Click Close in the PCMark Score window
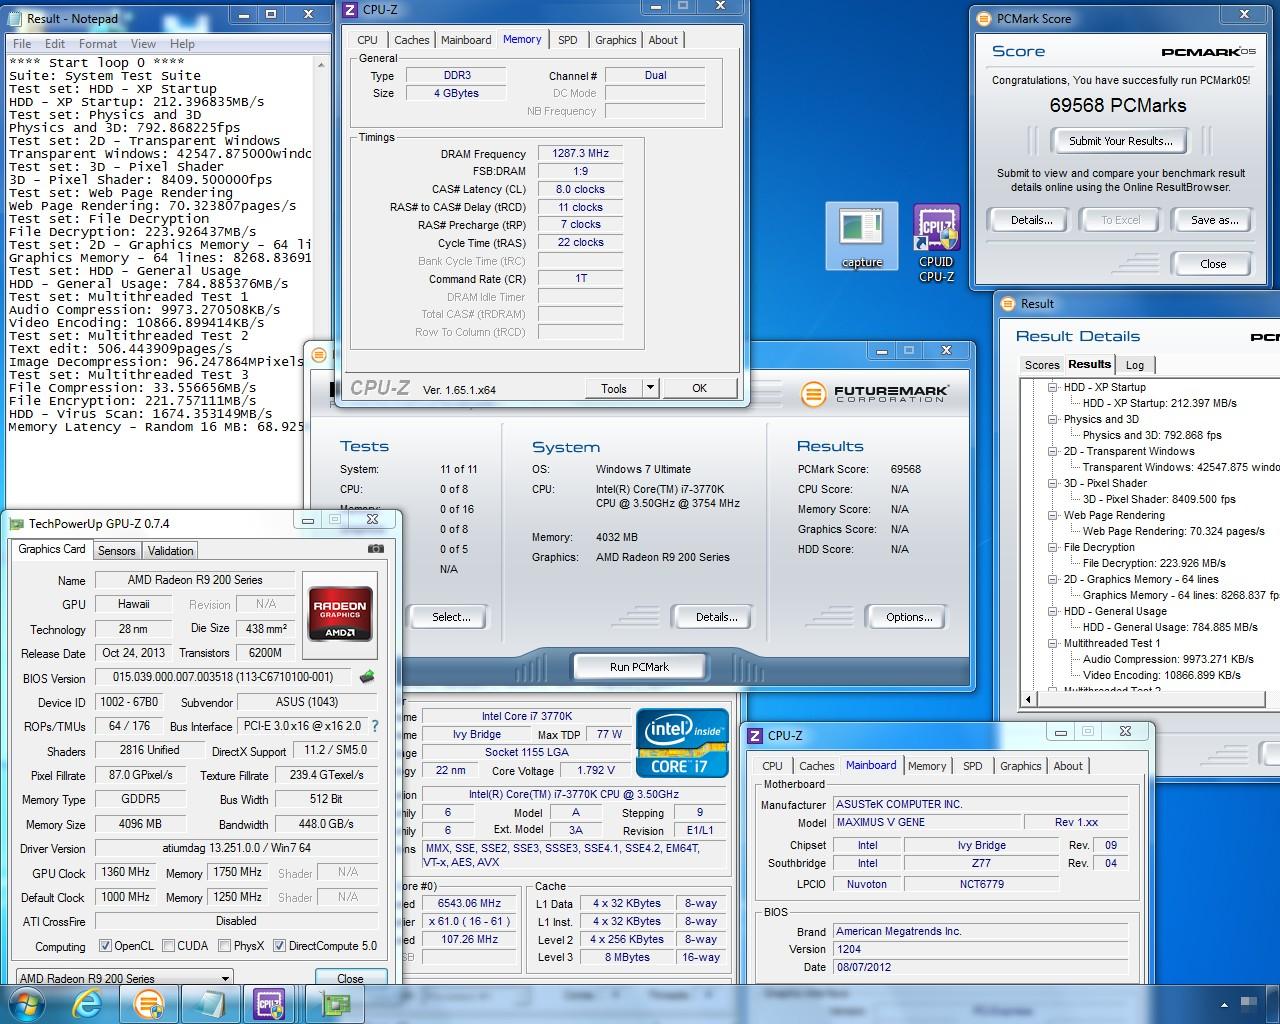This screenshot has width=1280, height=1024. (1213, 264)
